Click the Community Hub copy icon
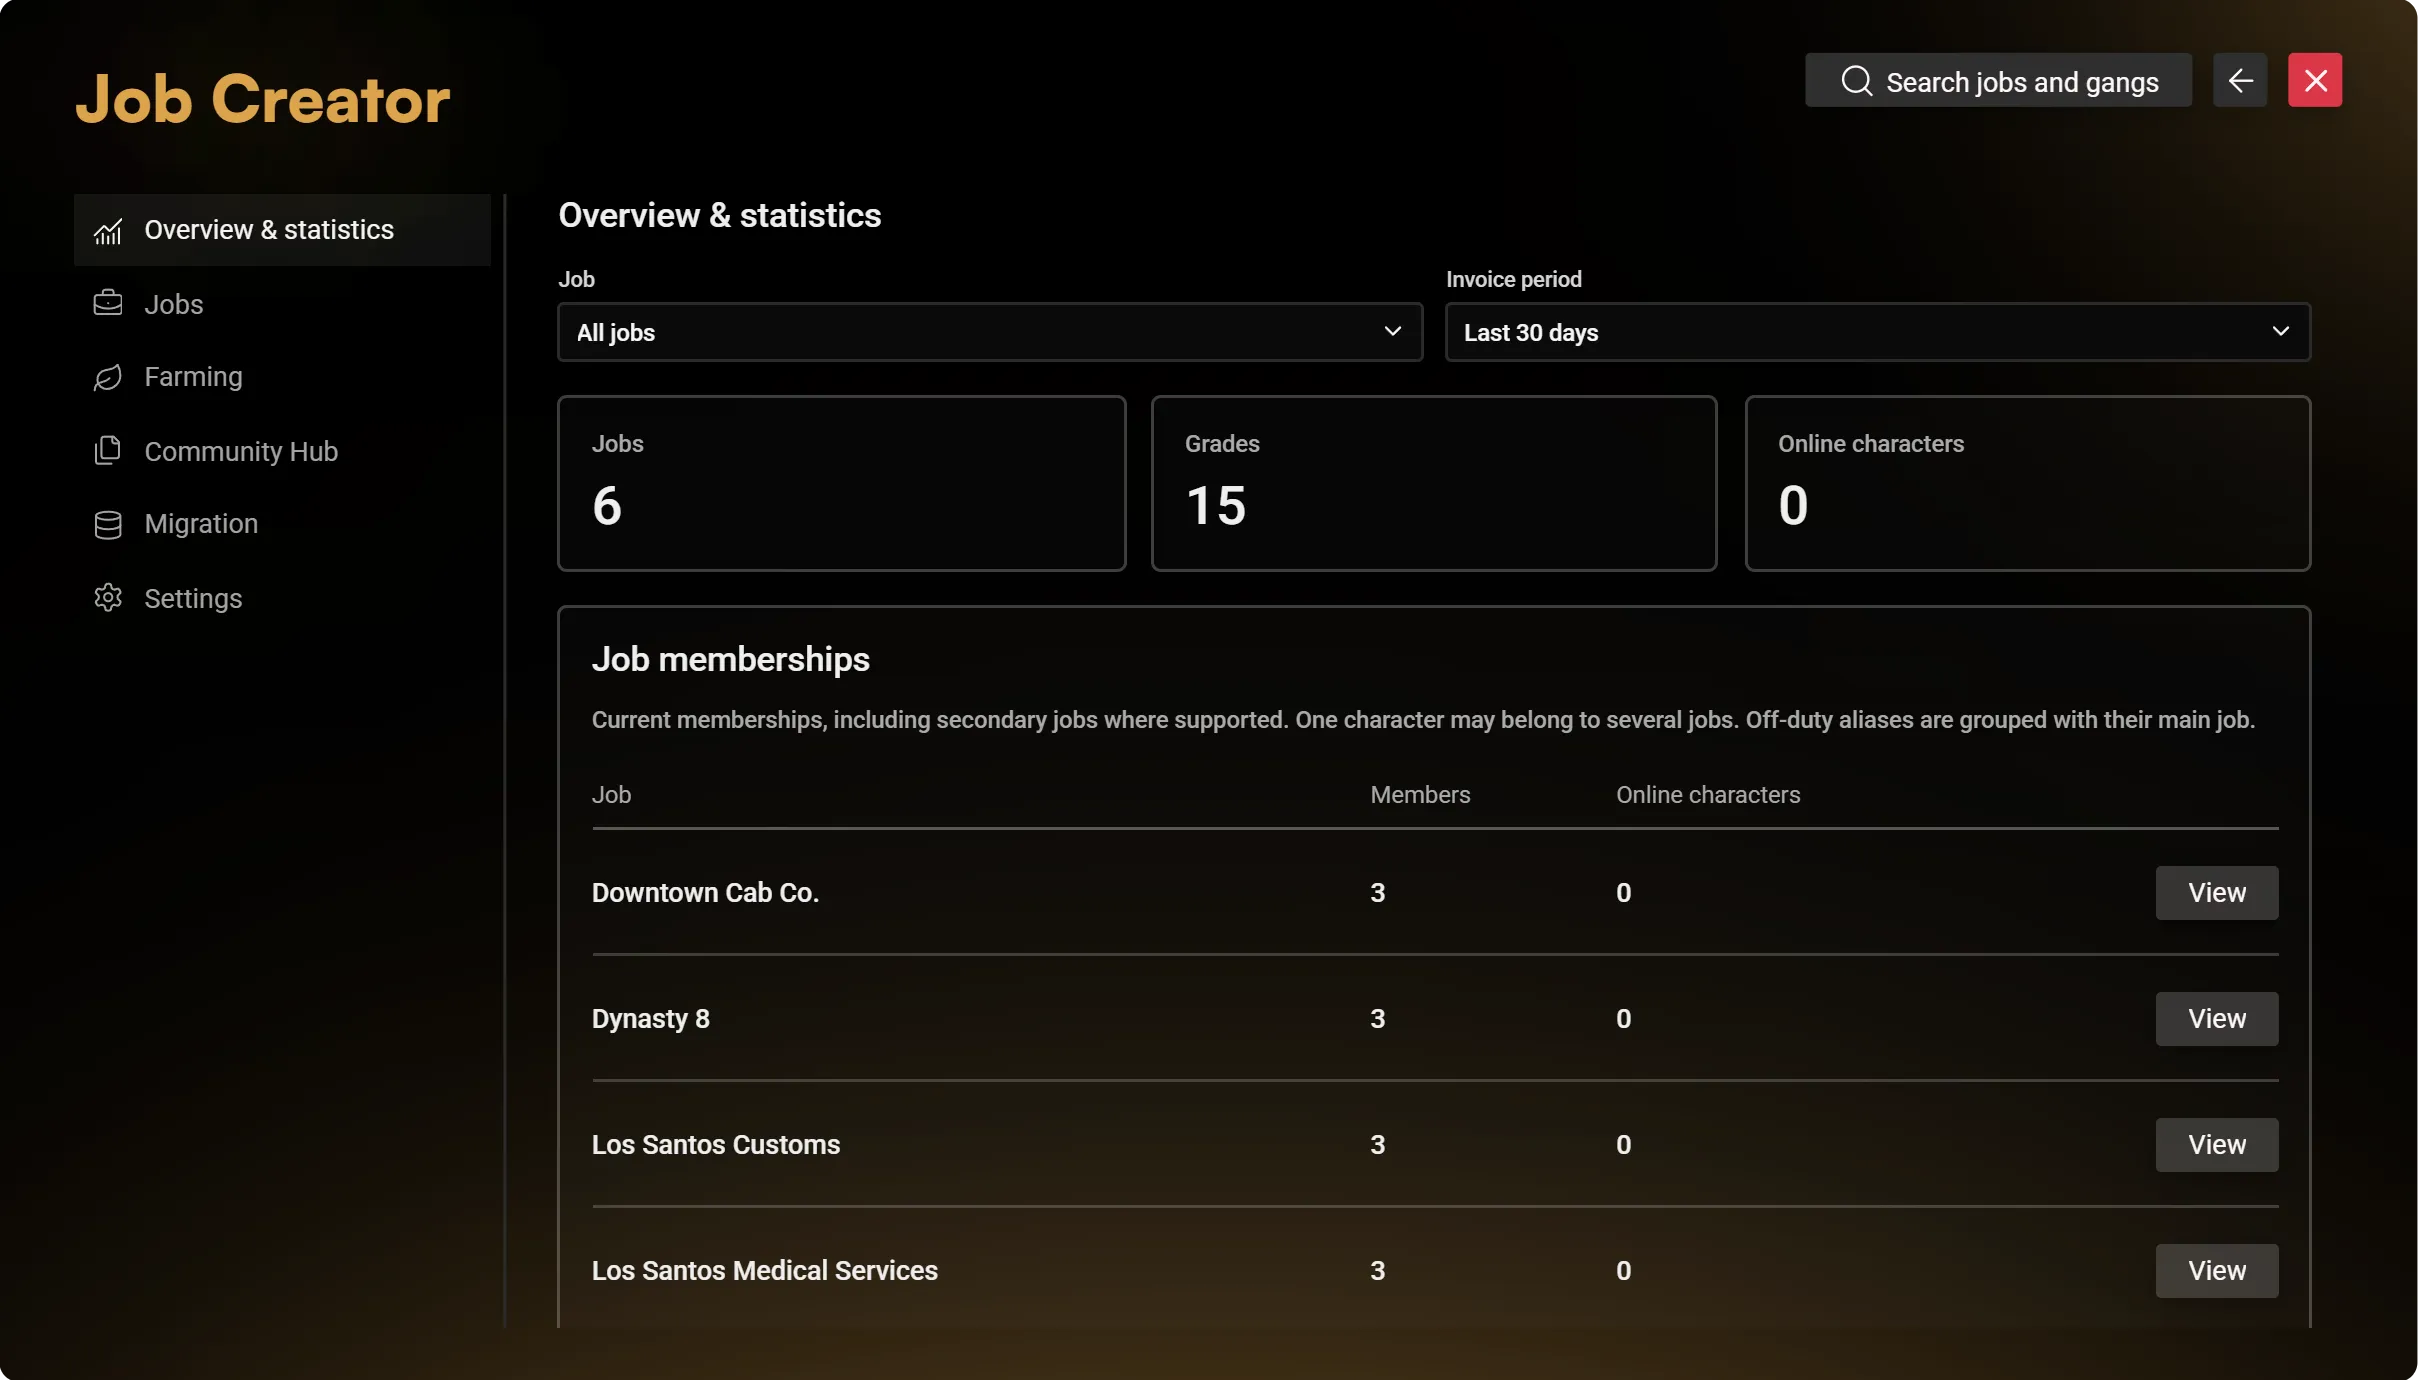 (x=108, y=451)
